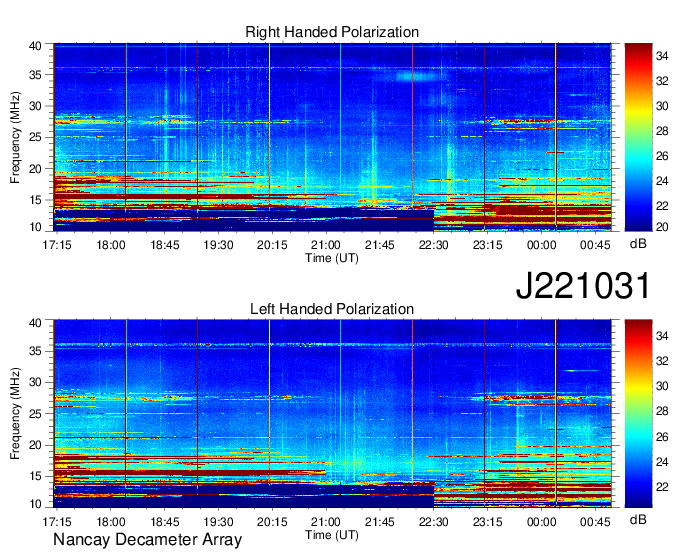Click the dB unit label of Left Handed color bar

click(638, 520)
